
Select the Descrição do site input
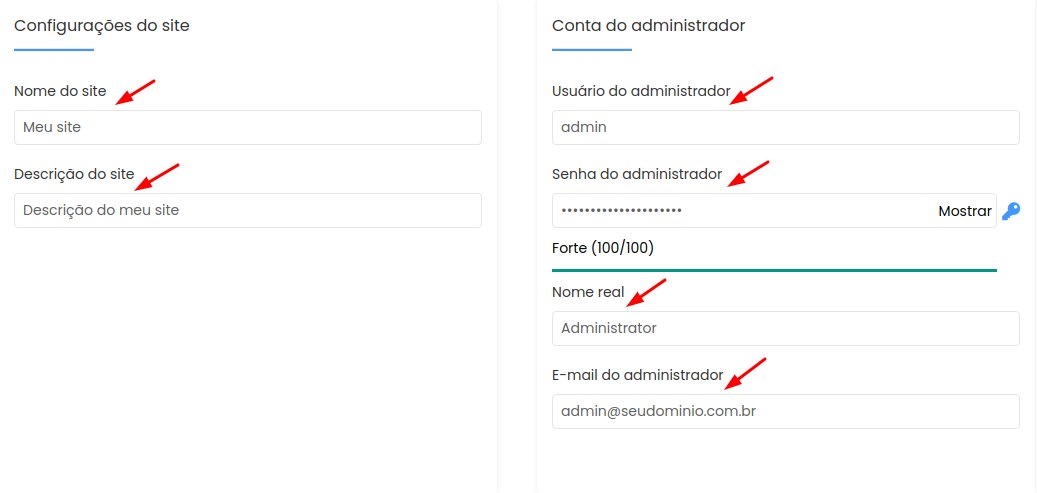(x=248, y=210)
